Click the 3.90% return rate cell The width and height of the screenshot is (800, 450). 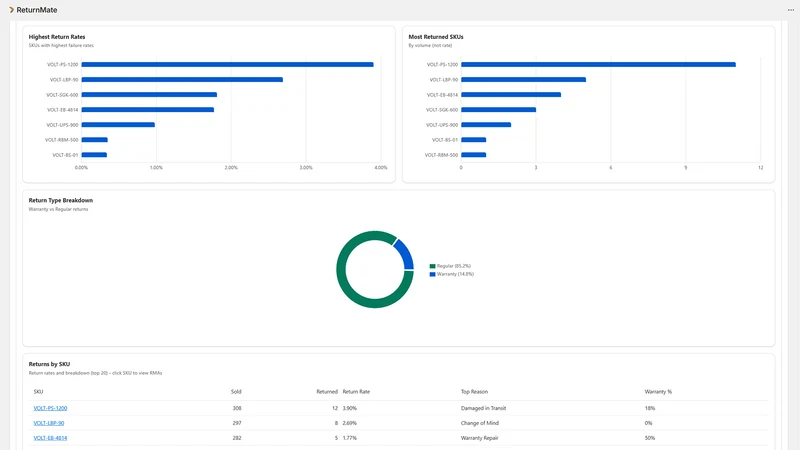[349, 408]
